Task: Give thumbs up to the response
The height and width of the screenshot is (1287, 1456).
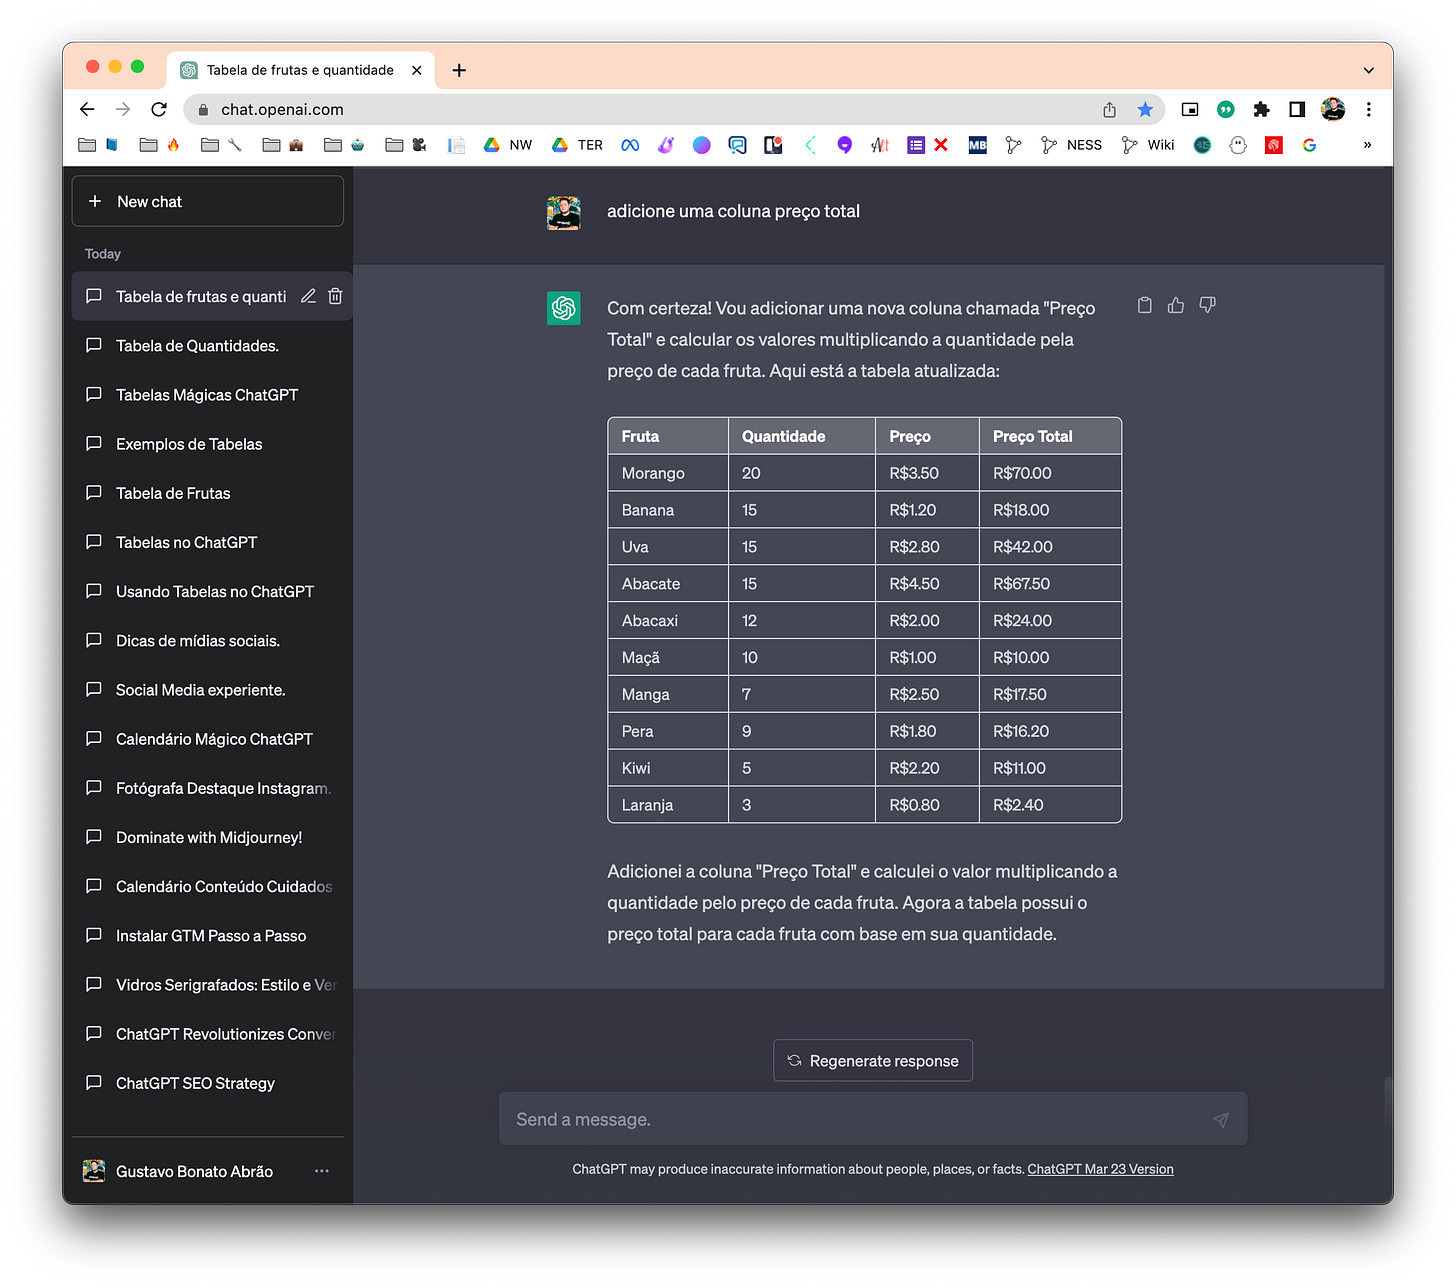Action: pos(1176,305)
